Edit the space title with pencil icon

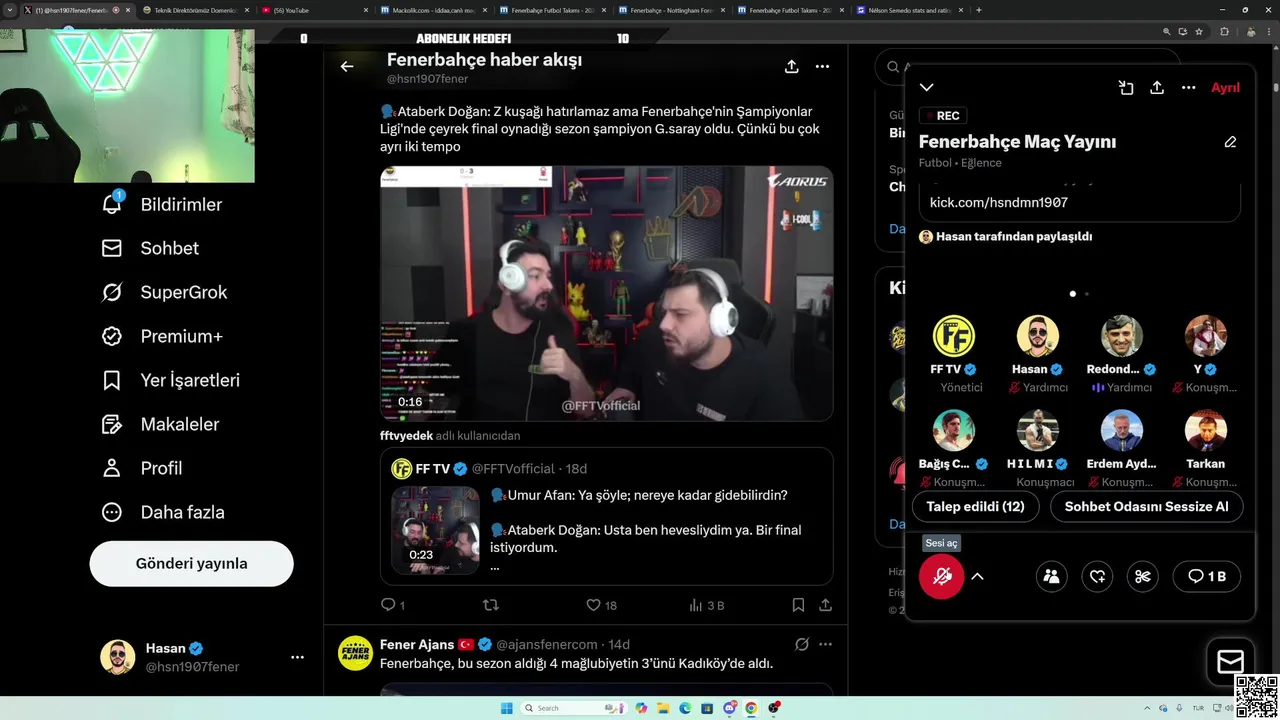point(1230,142)
